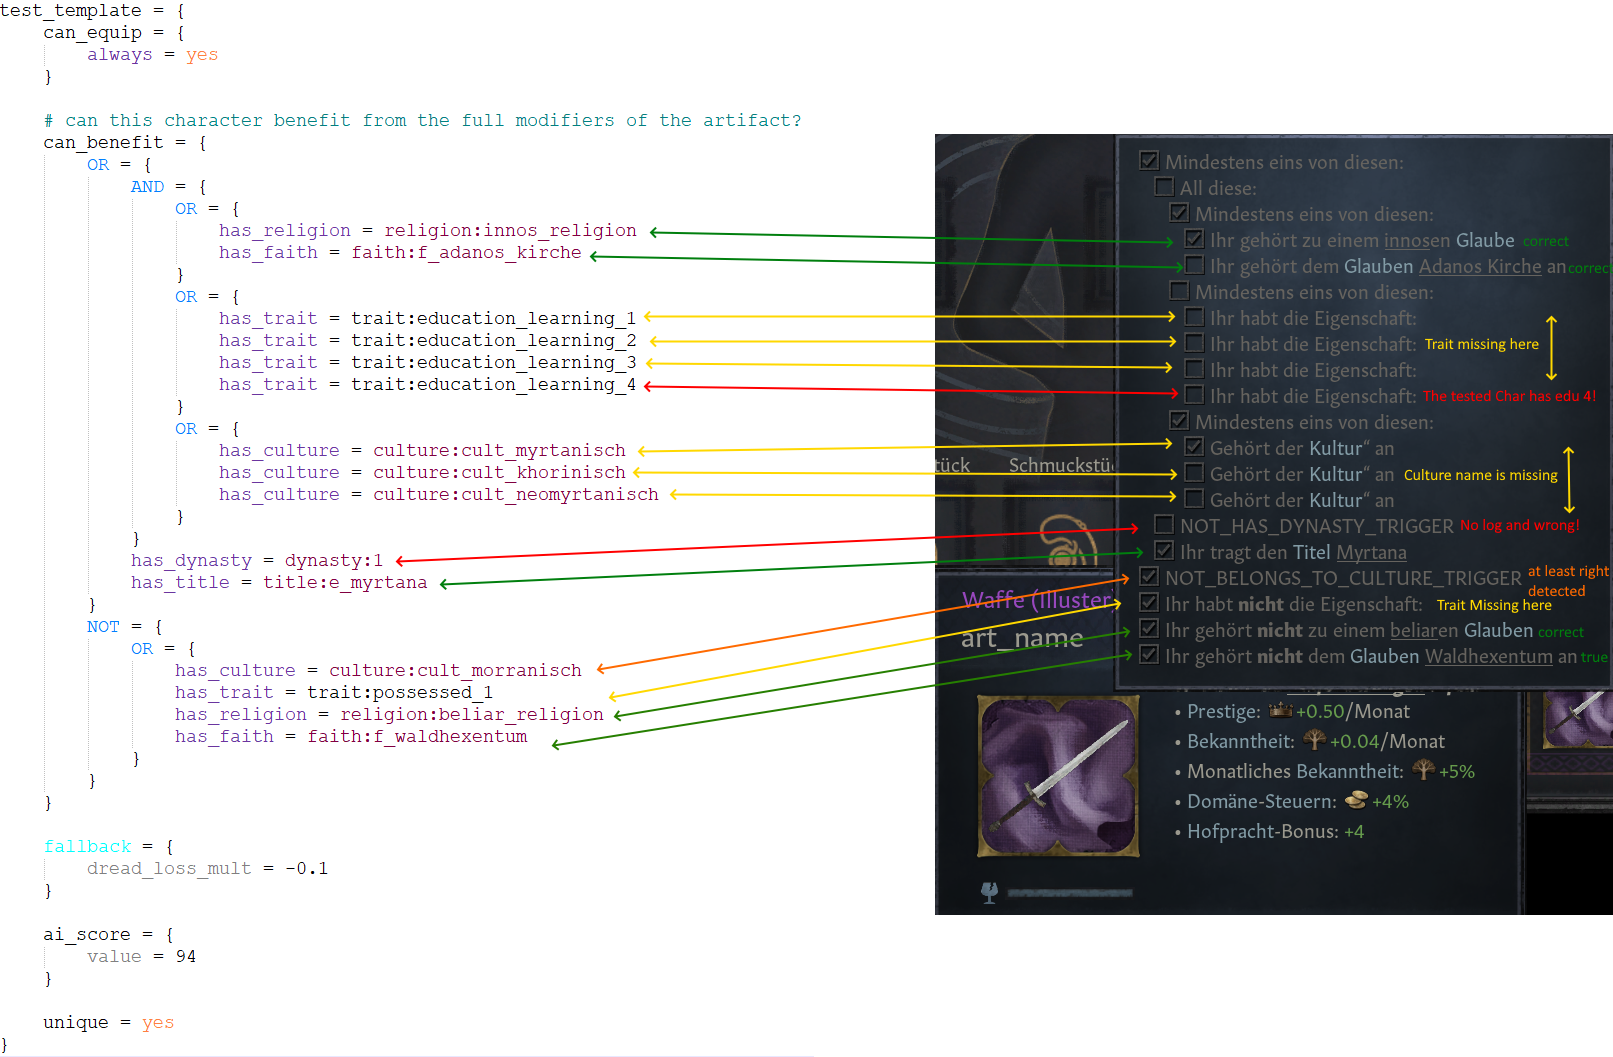Click the underlined Waldhexentum faith link
This screenshot has width=1613, height=1057.
tap(1489, 656)
